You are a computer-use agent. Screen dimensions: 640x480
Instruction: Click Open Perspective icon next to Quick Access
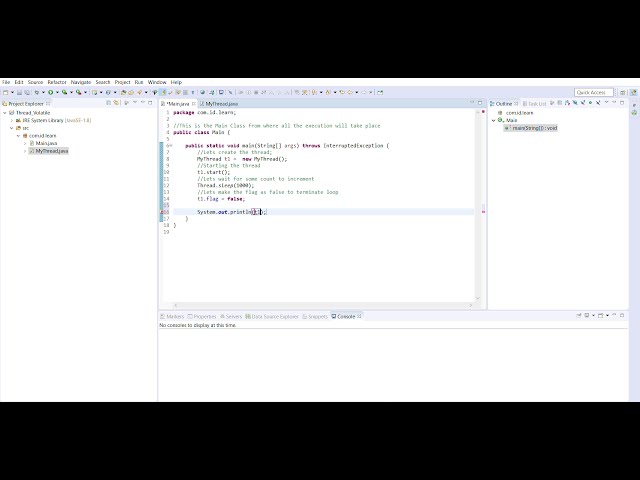[623, 92]
